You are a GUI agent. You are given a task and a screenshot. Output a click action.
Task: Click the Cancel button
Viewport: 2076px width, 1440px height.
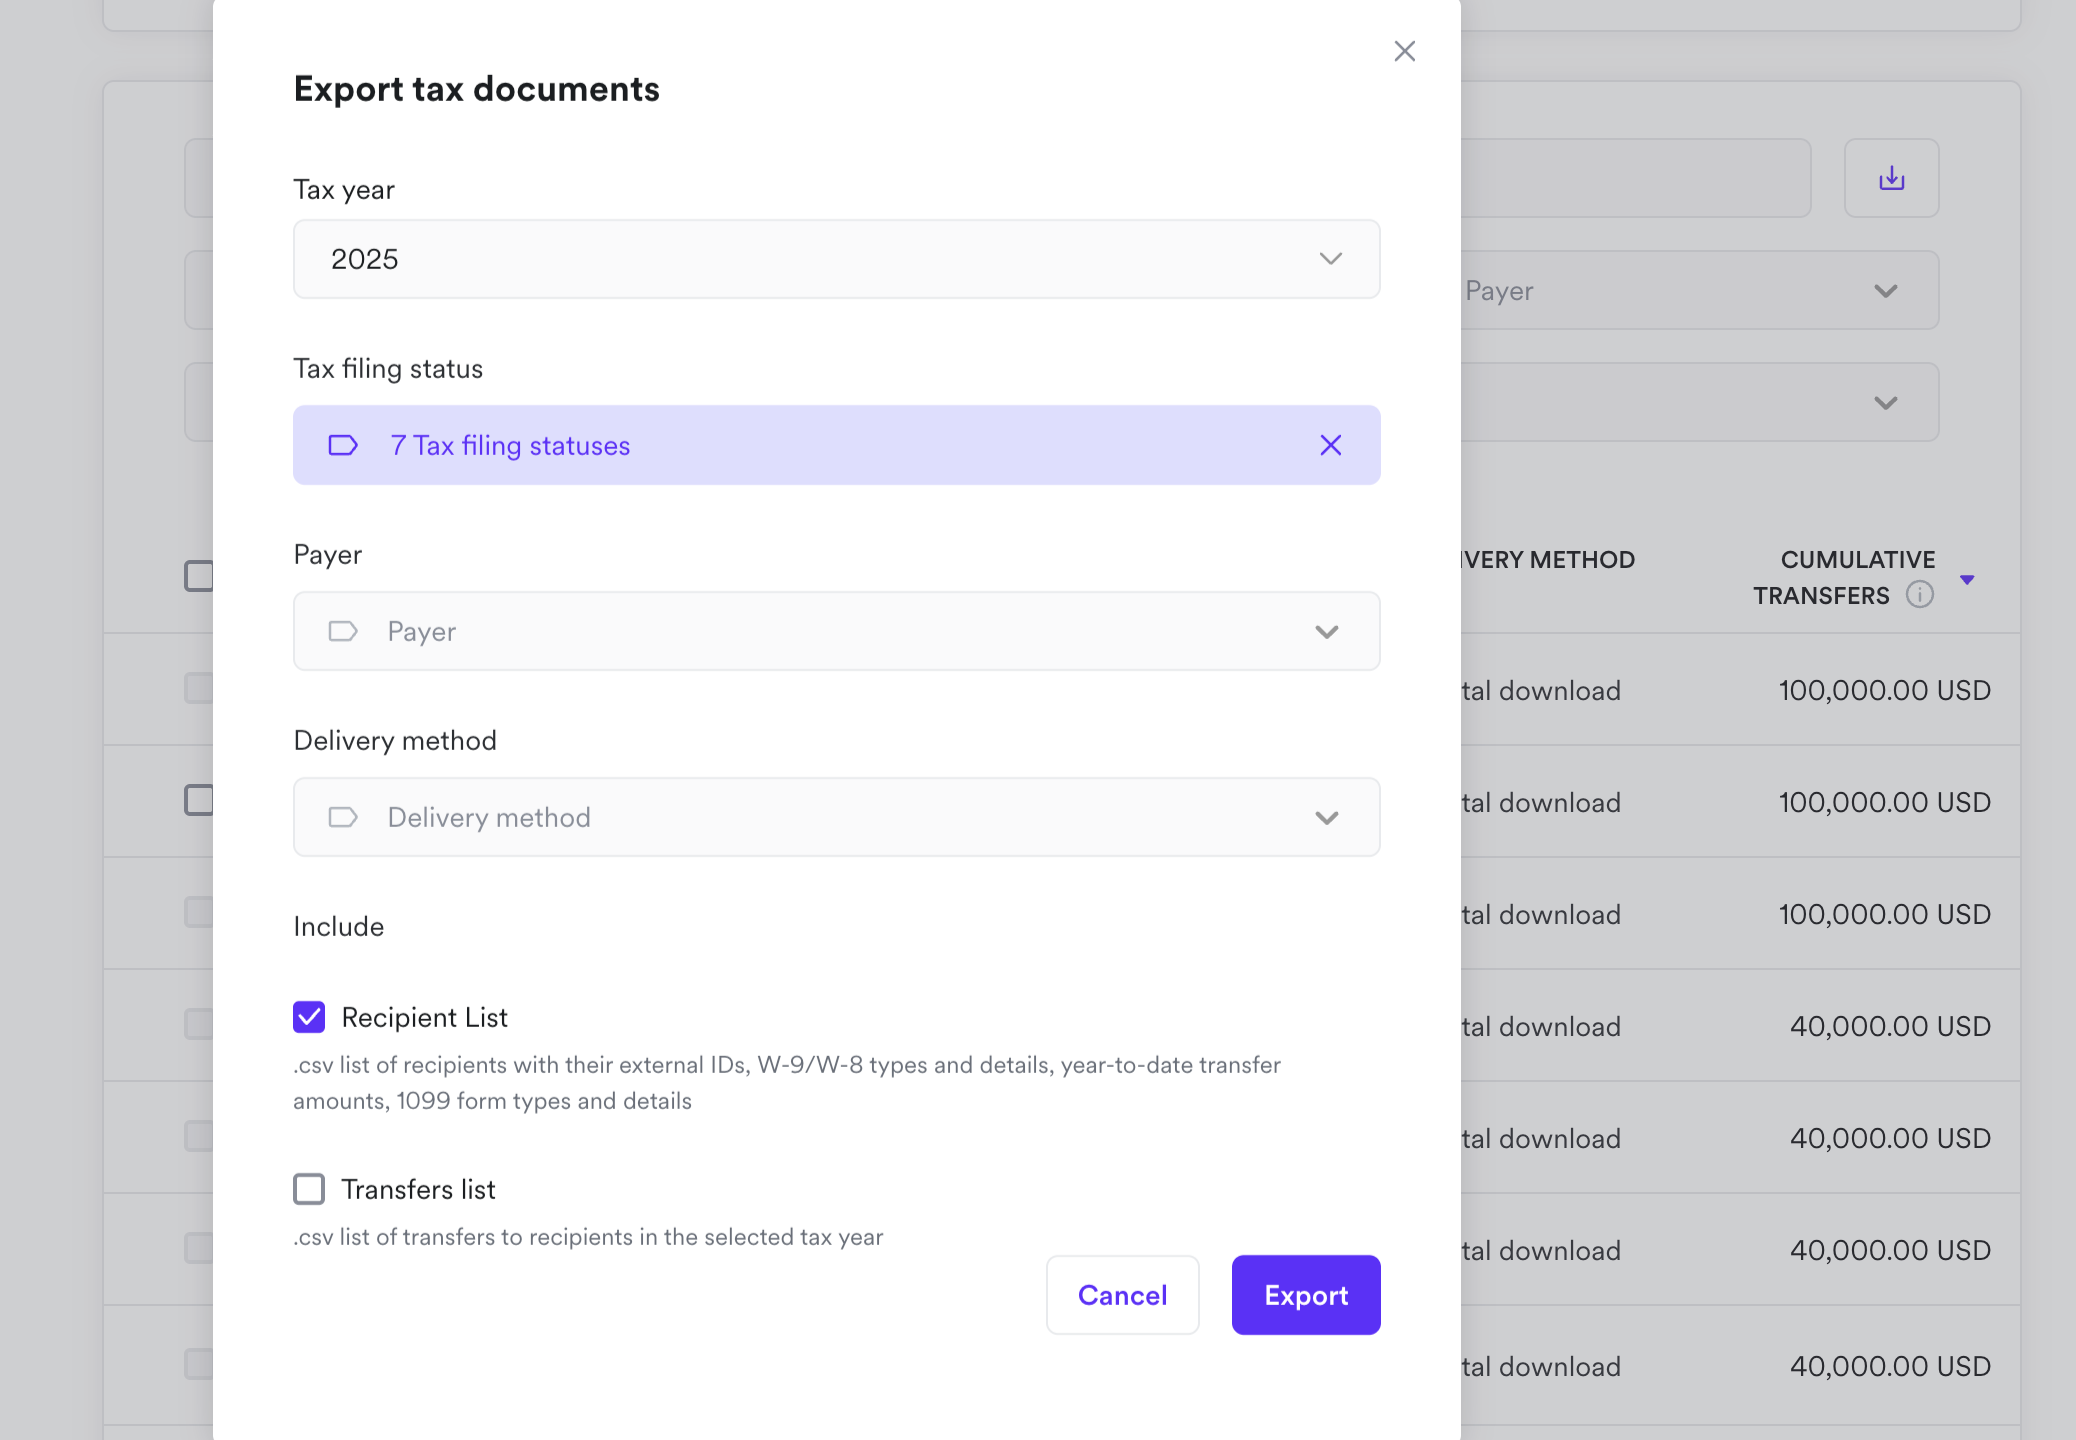click(x=1122, y=1294)
